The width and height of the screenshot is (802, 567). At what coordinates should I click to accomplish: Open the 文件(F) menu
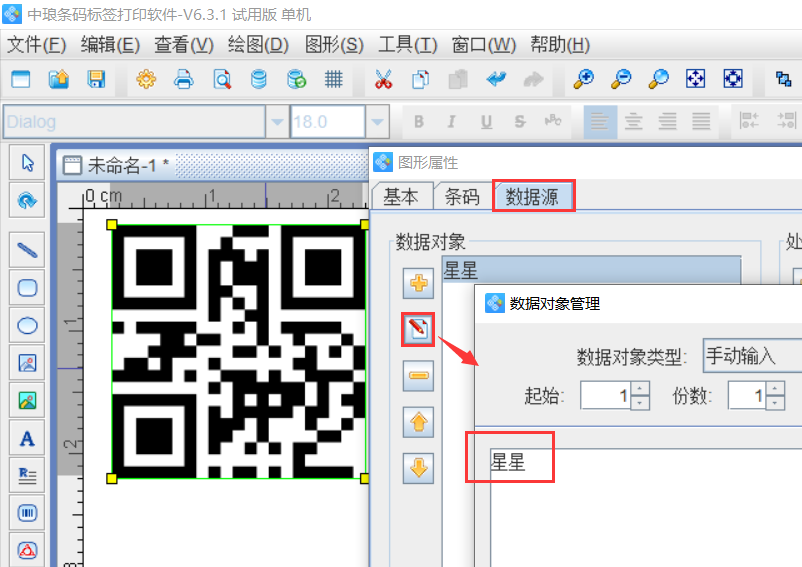point(36,45)
